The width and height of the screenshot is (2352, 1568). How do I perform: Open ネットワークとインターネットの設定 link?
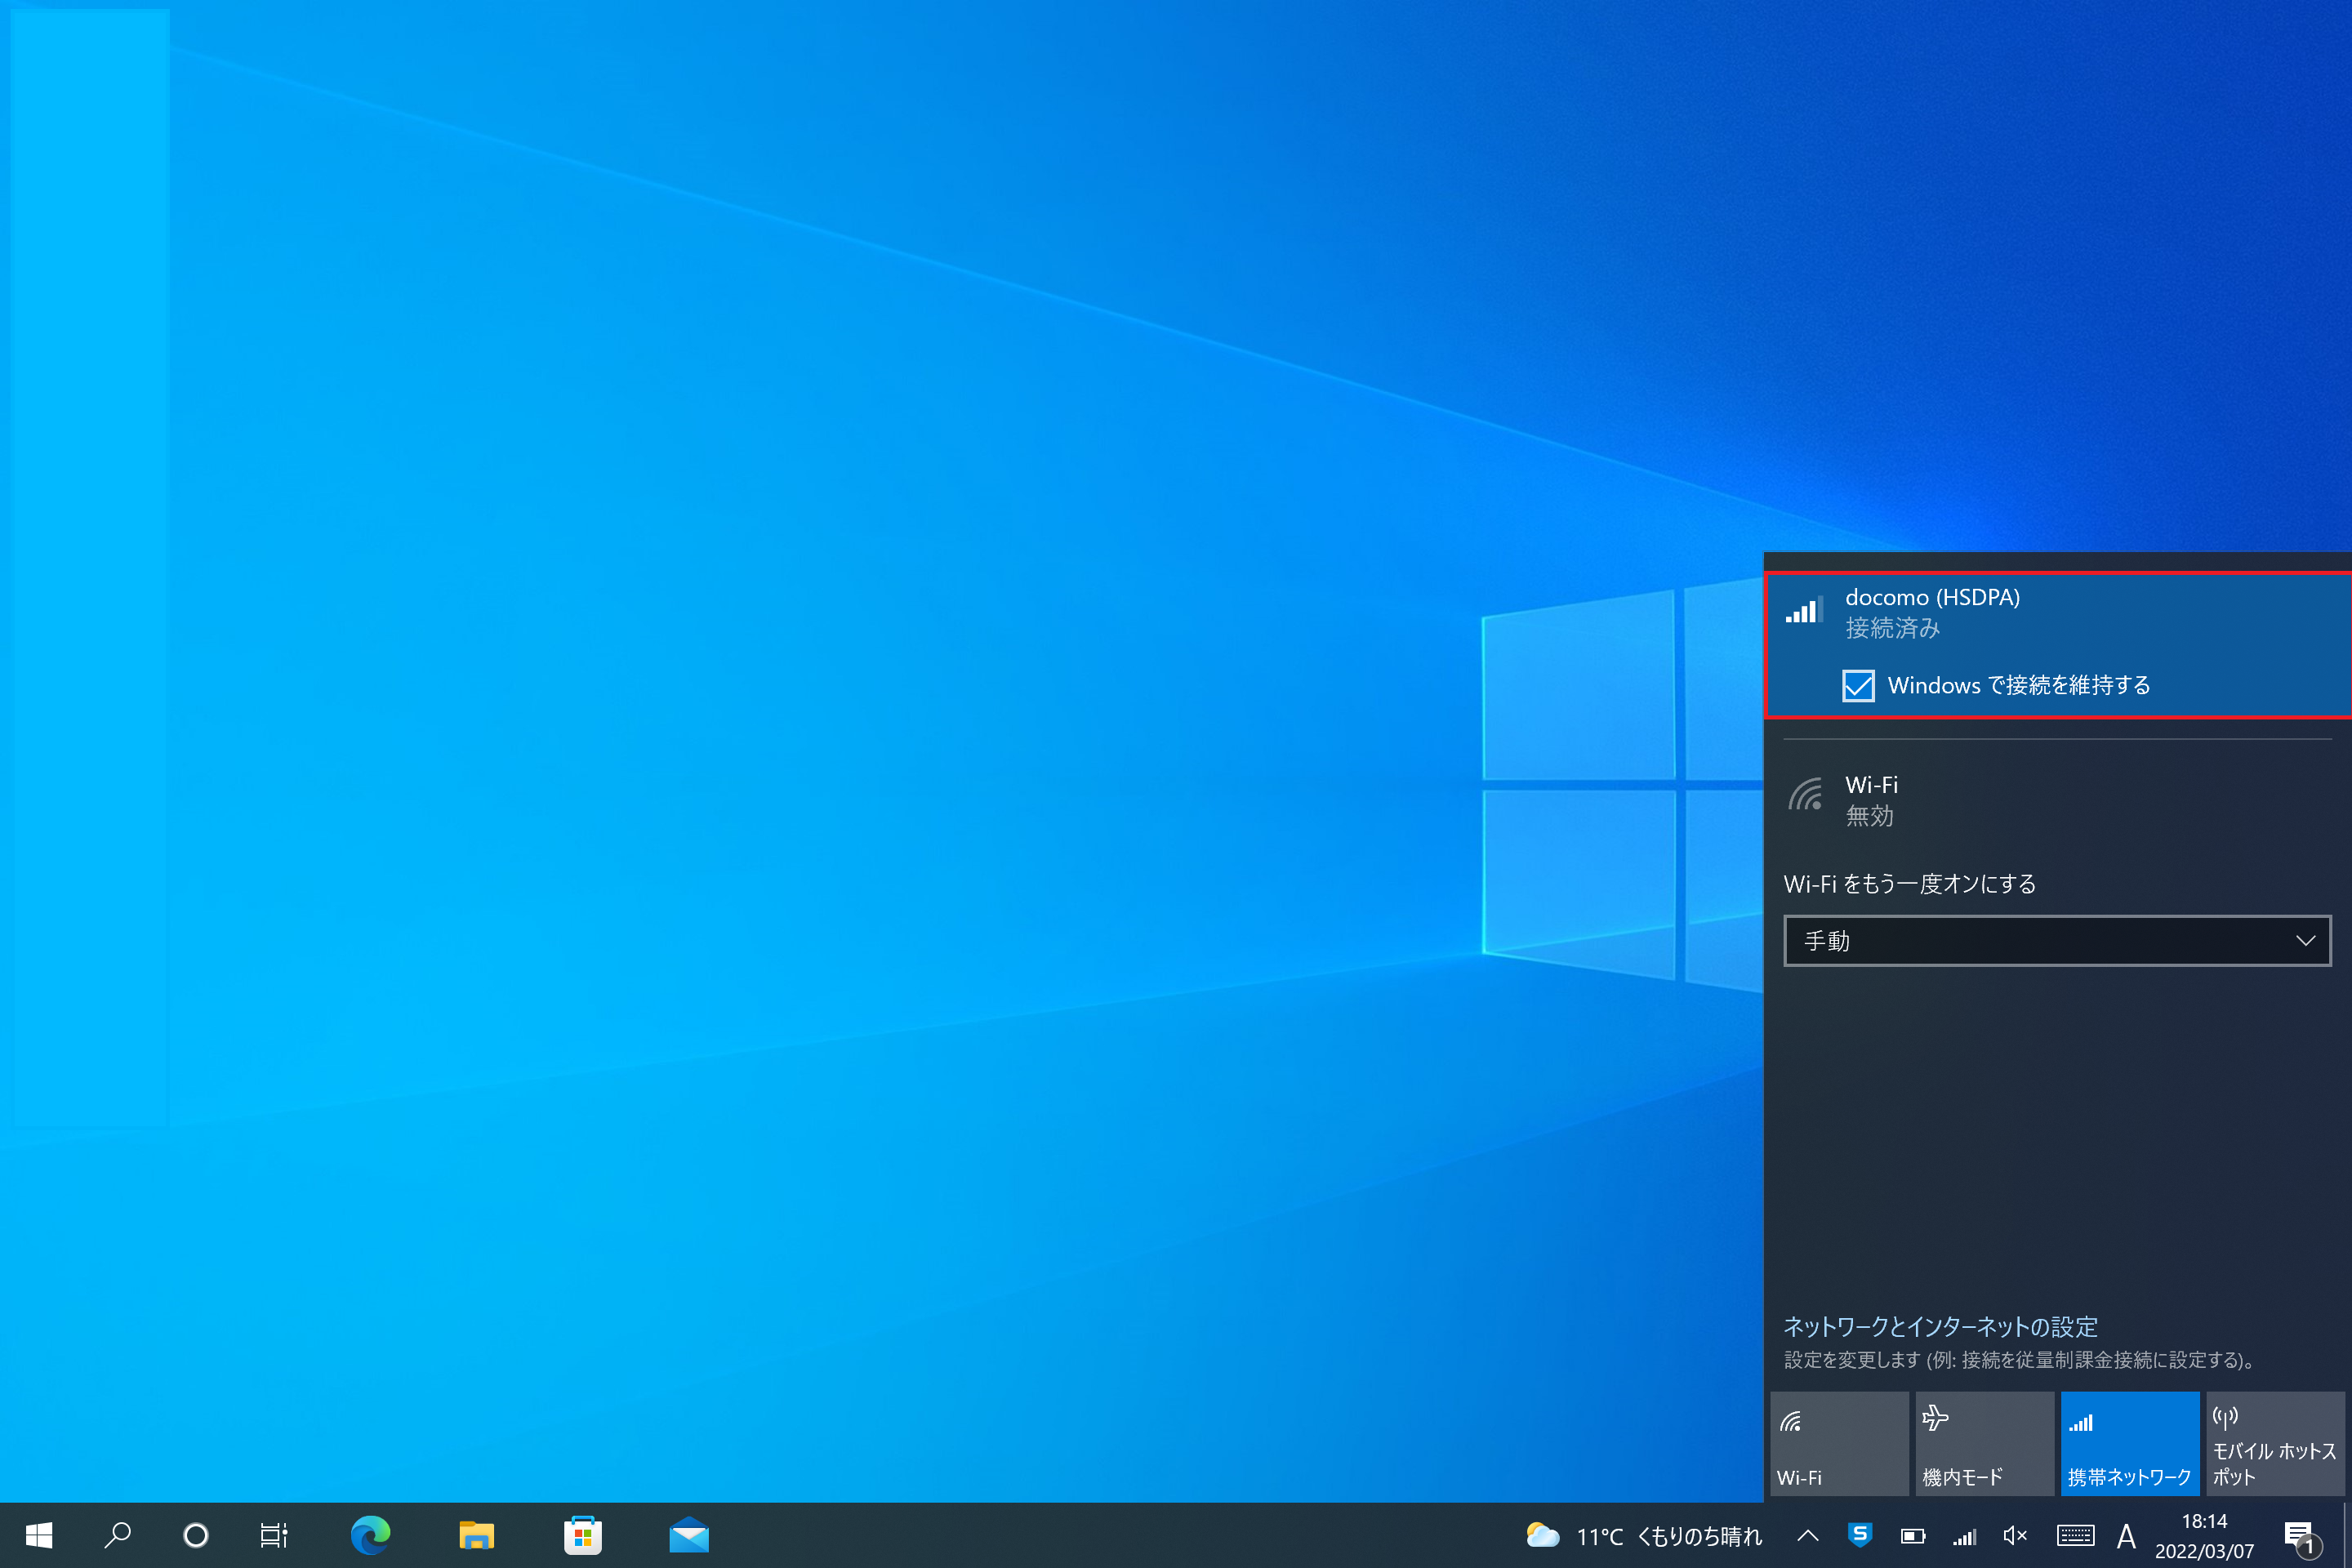[x=1940, y=1327]
